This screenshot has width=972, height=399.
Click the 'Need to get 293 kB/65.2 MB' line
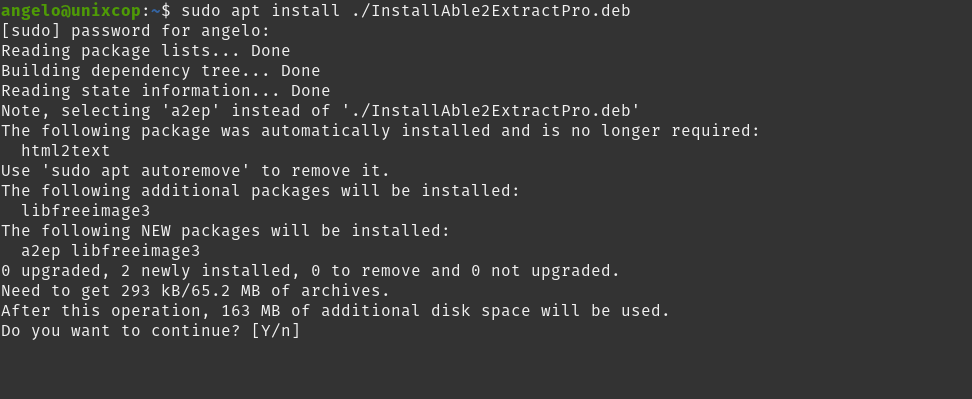point(196,291)
